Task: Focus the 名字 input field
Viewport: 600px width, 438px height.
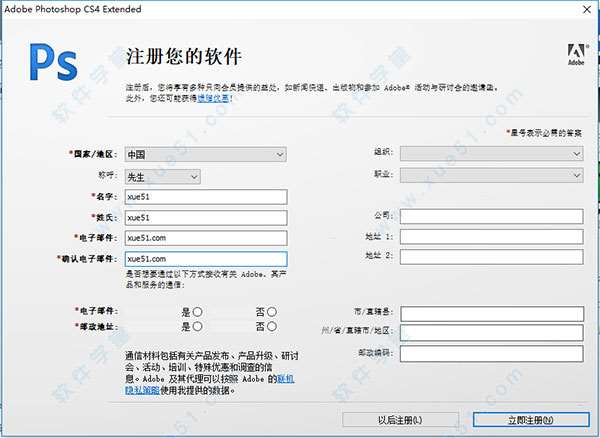Action: click(x=206, y=197)
